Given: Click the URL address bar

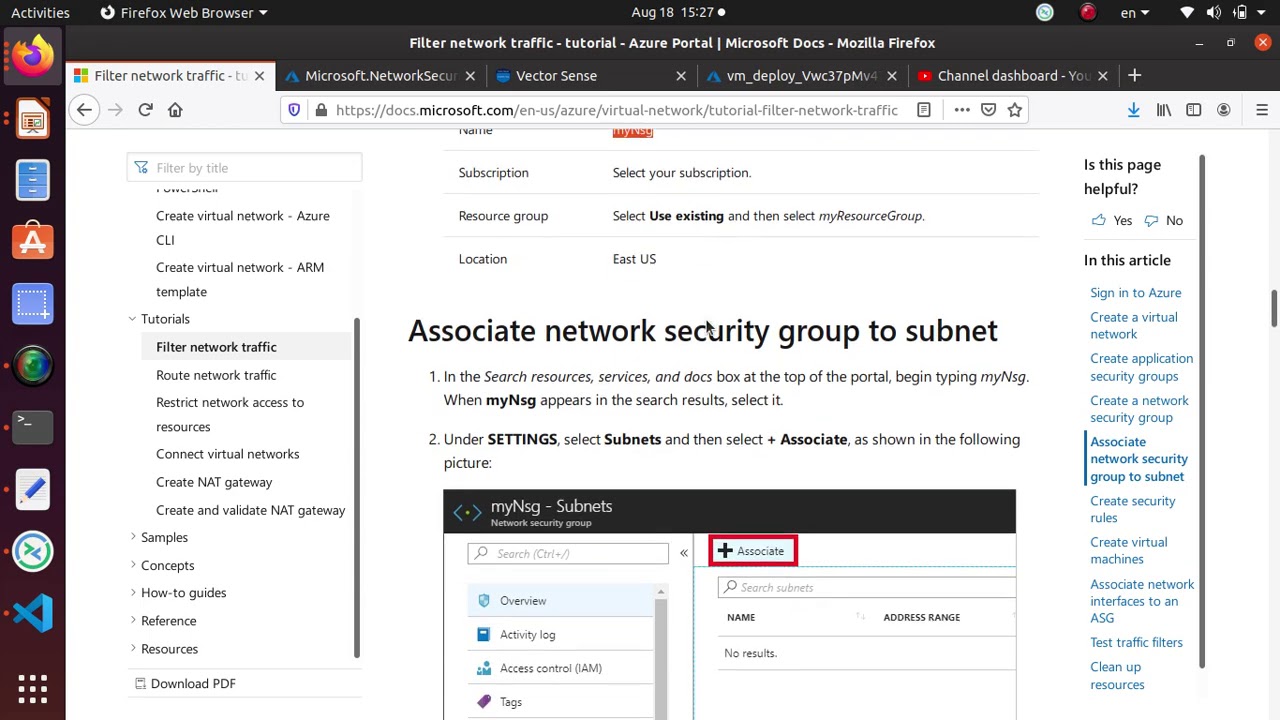Looking at the screenshot, I should point(618,110).
